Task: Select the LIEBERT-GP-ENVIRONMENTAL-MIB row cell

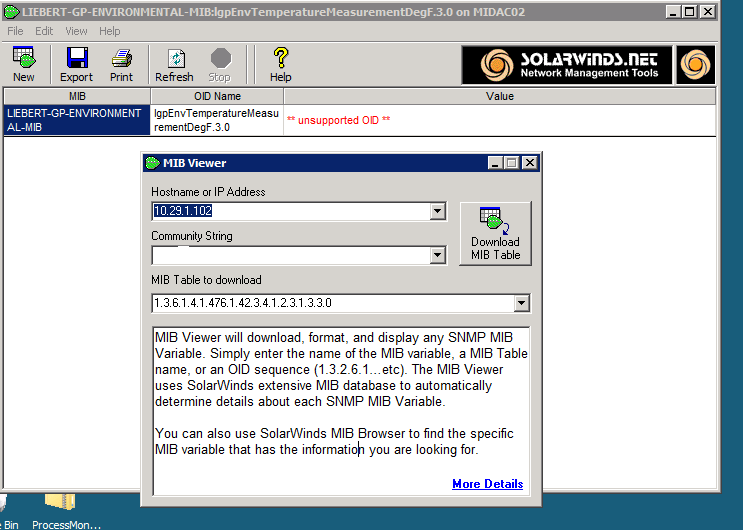Action: (77, 120)
